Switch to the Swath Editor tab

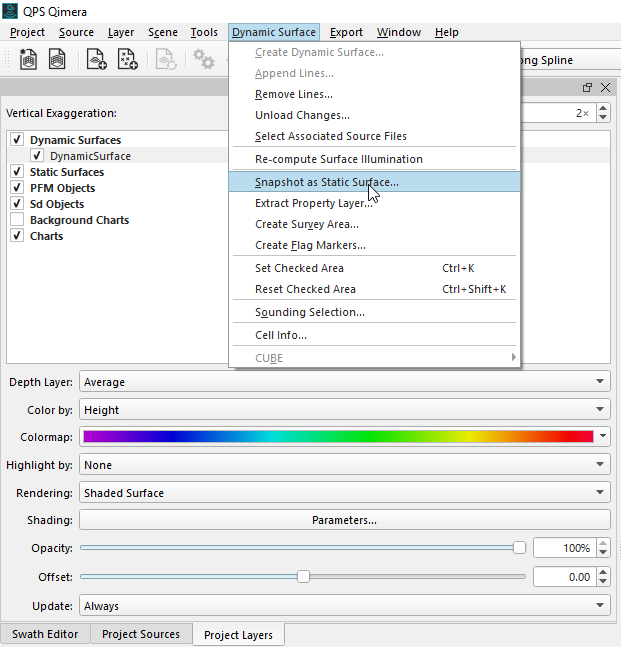click(45, 634)
